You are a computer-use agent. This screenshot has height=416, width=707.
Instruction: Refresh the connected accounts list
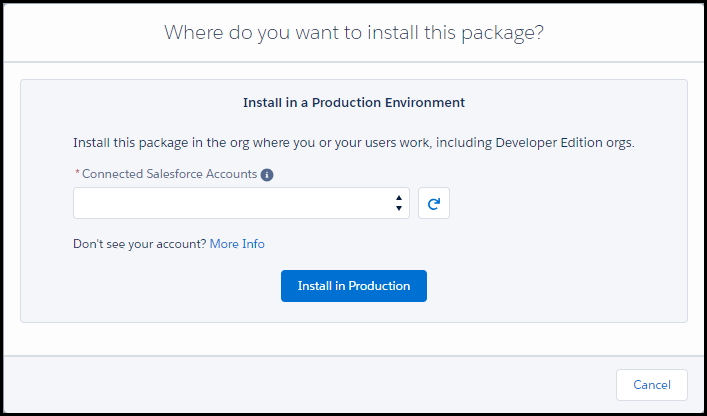434,203
